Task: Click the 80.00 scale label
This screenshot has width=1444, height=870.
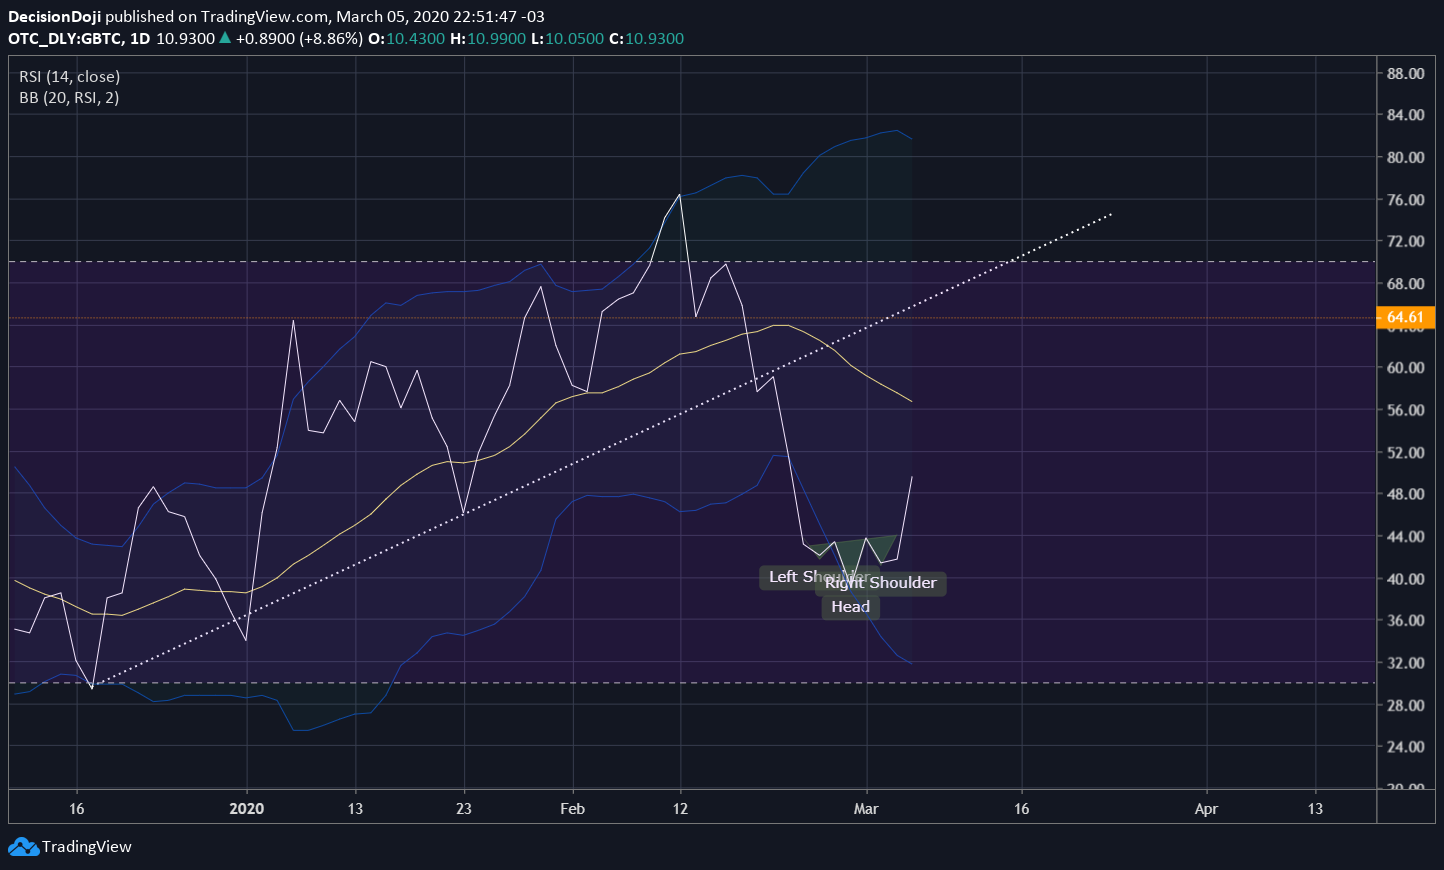Action: pos(1405,157)
